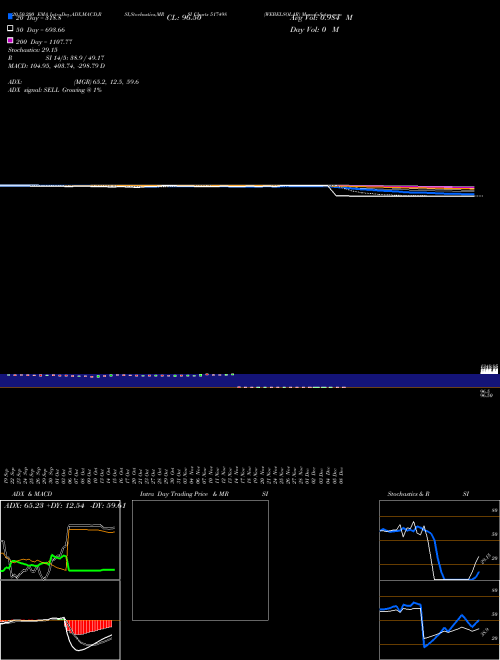Click the blue 20 Day EMA legend swatch
500x660 pixels.
click(x=10, y=16)
